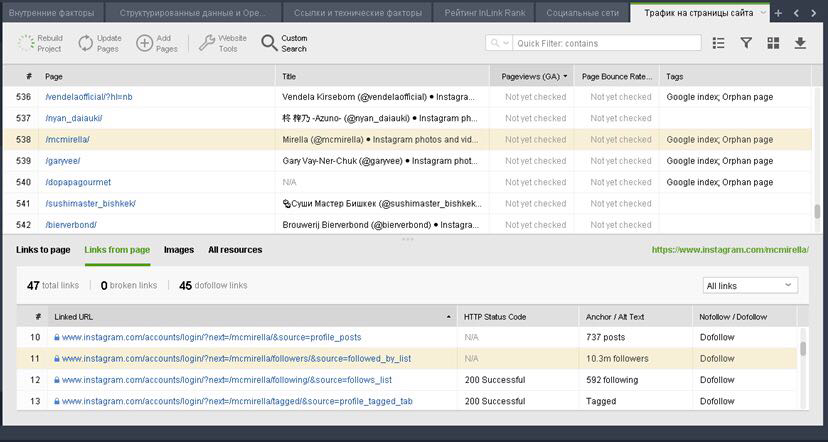
Task: Switch to Внутренние факторы tab
Action: point(51,13)
